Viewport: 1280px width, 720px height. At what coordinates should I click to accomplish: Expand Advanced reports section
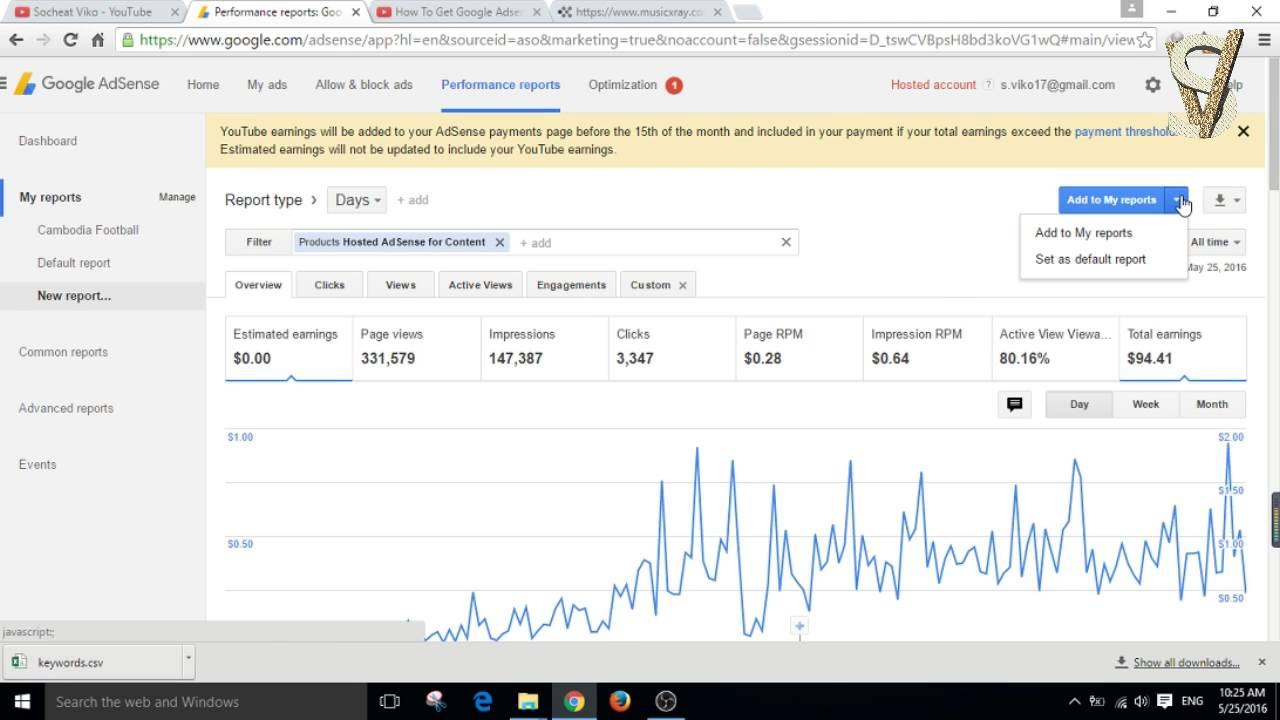click(x=66, y=408)
